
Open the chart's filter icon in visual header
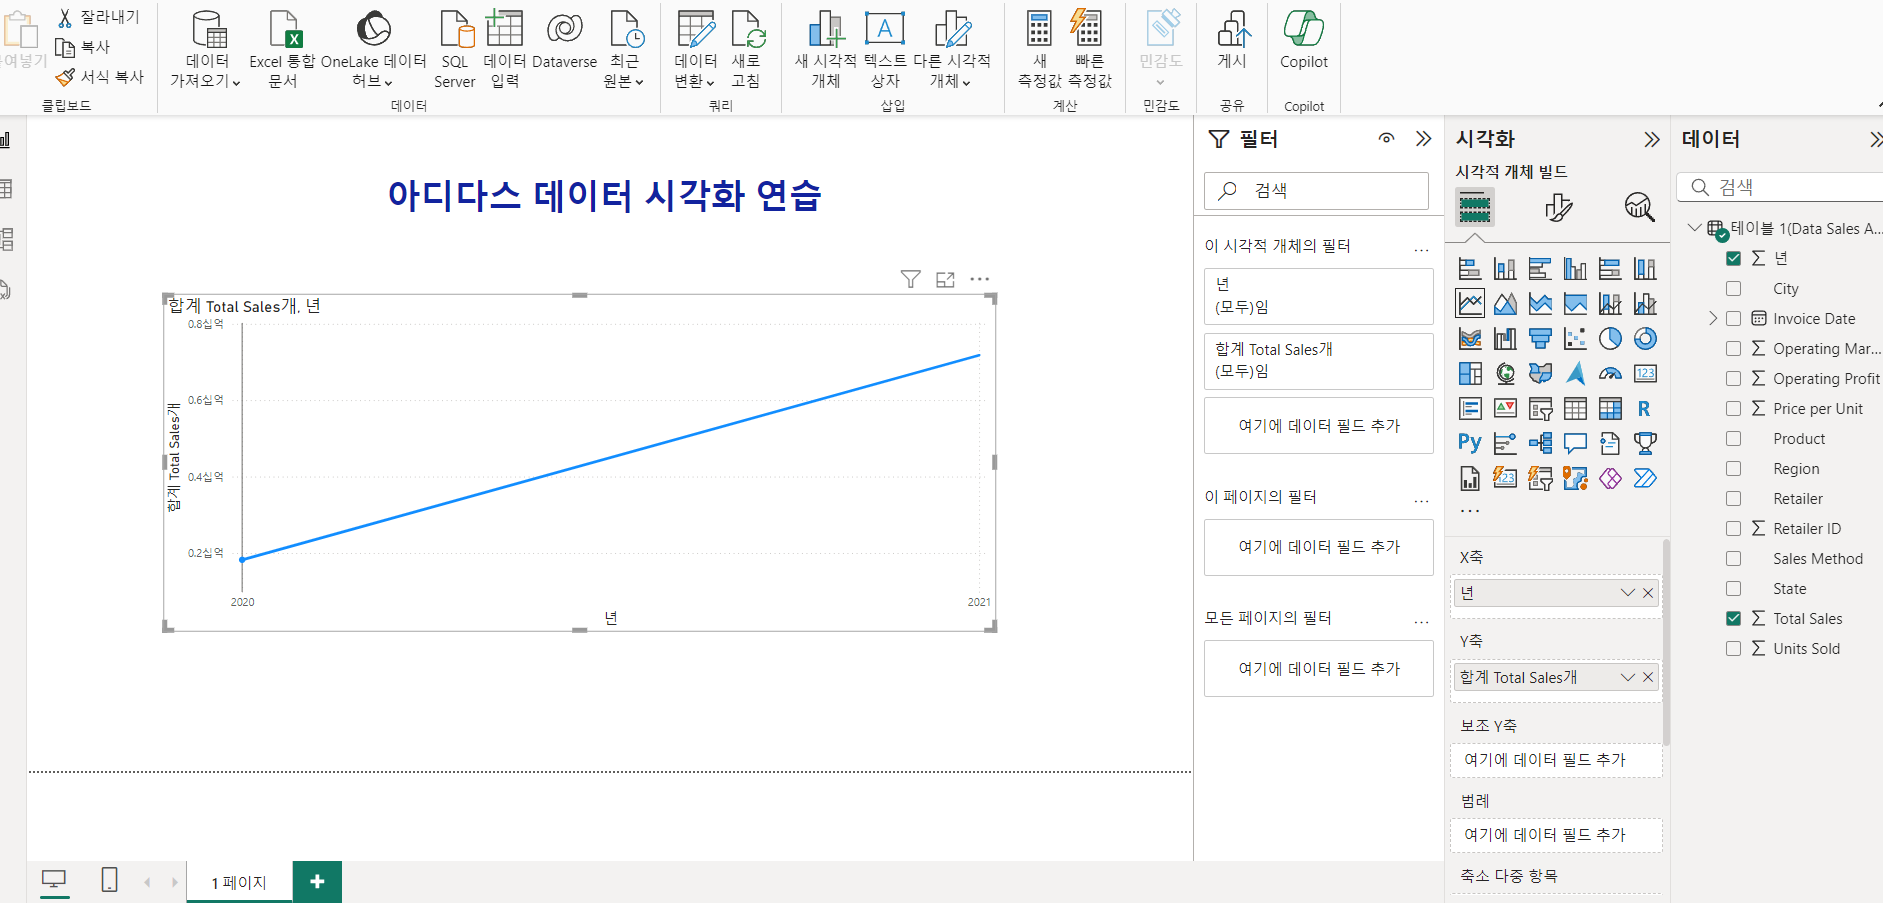pos(910,279)
